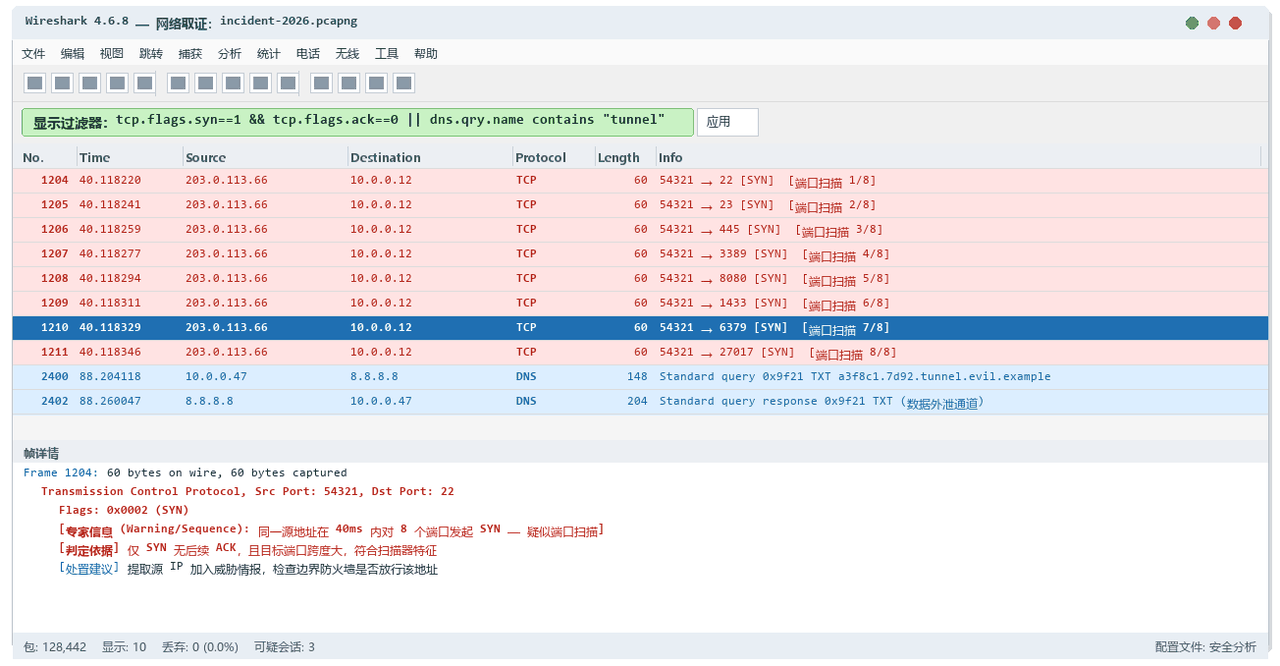Image resolution: width=1280 pixels, height=666 pixels.
Task: Open the 电话 menu
Action: [x=308, y=54]
